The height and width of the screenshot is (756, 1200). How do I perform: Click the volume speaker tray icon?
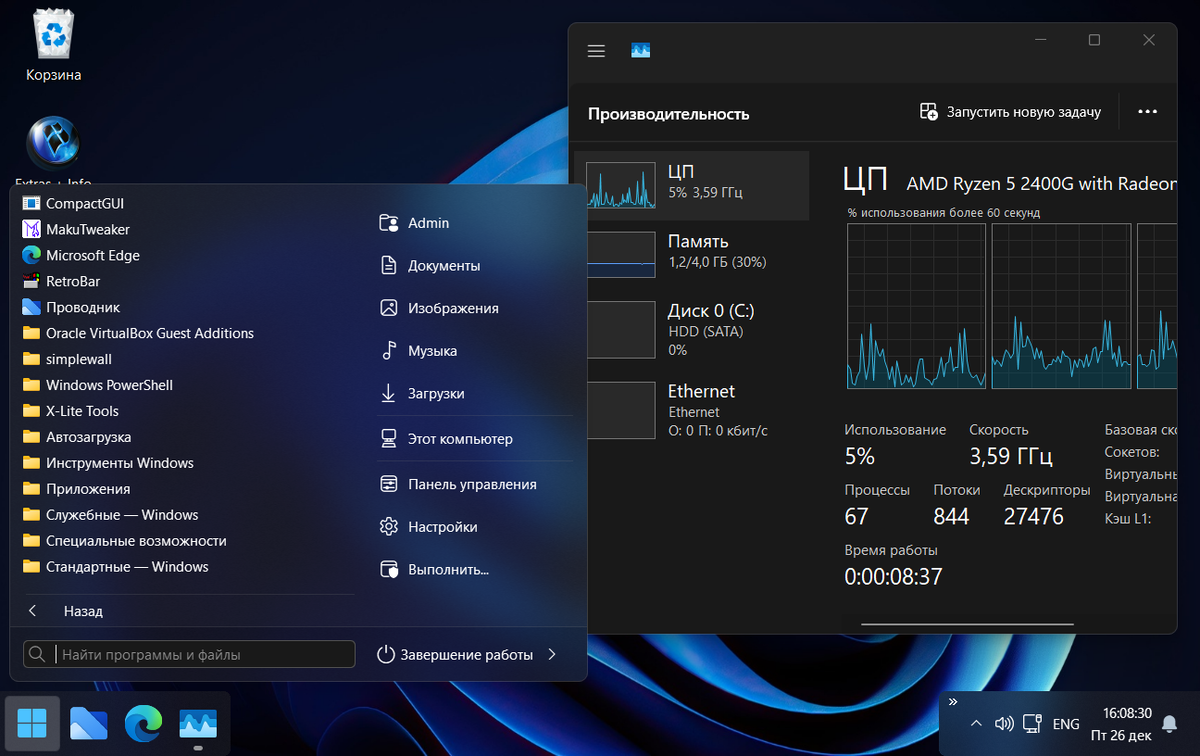point(1005,724)
